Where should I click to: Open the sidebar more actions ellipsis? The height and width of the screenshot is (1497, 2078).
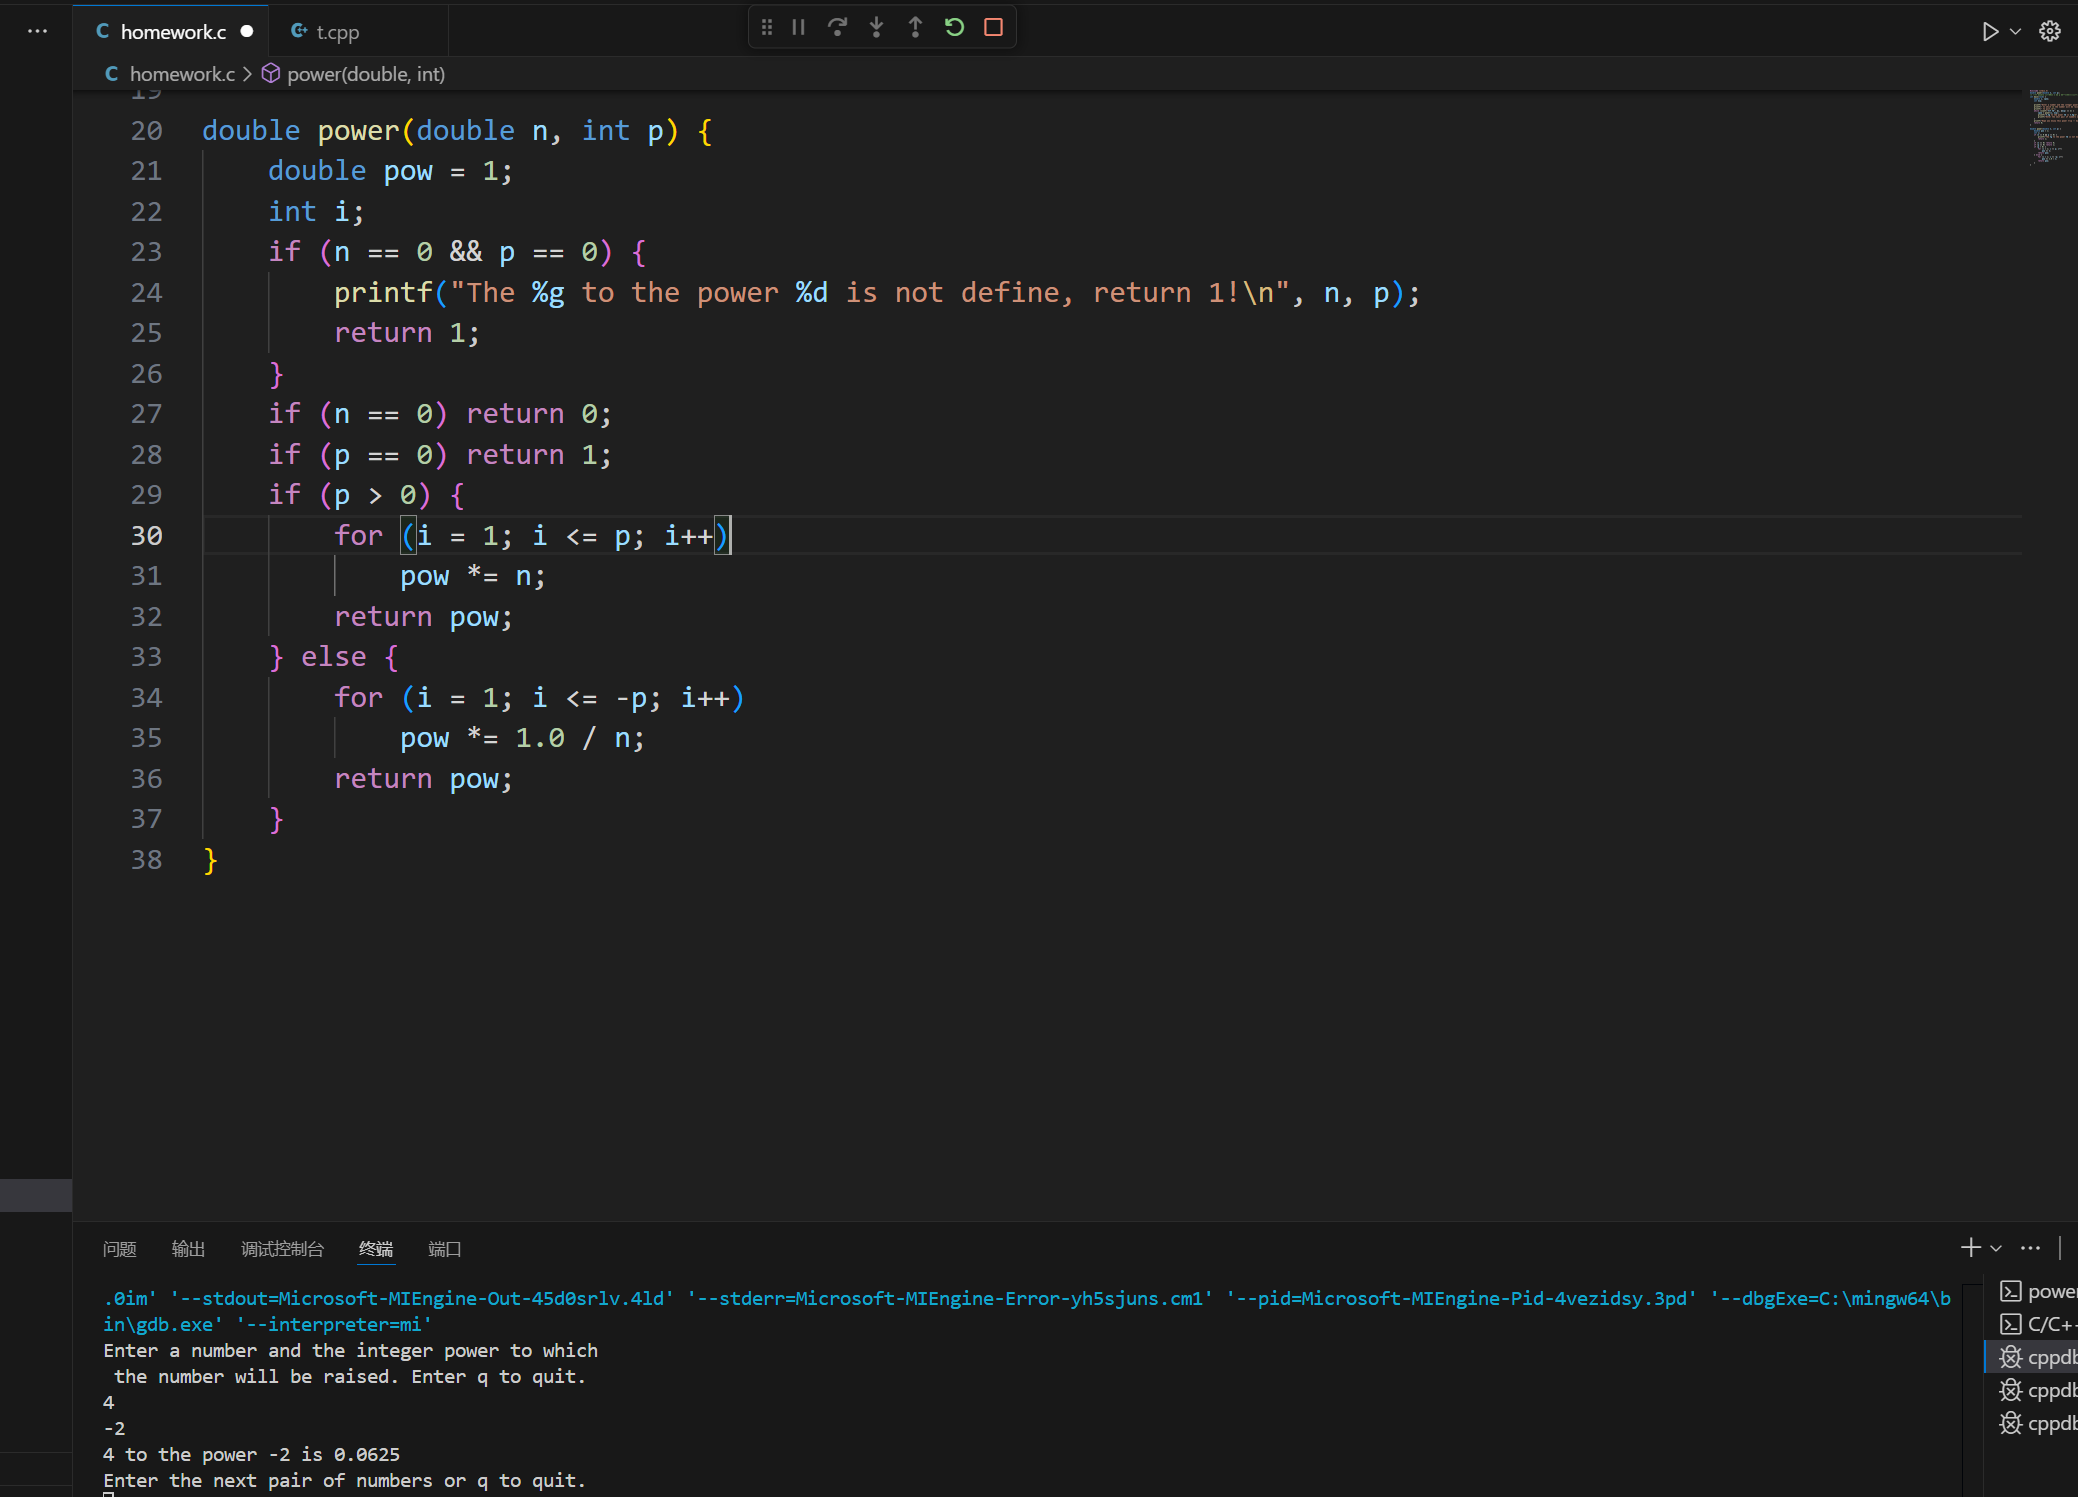pos(37,31)
